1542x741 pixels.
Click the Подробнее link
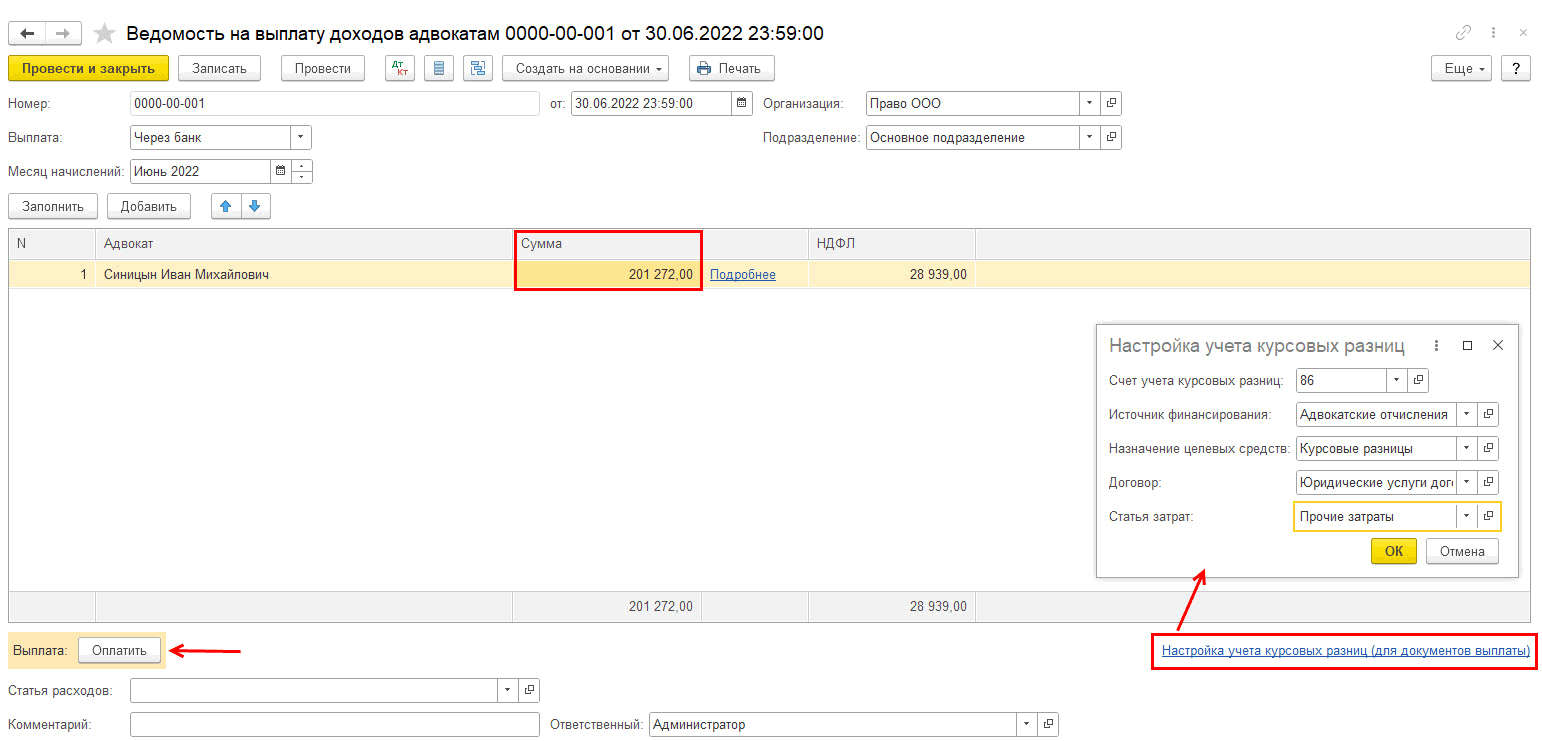(742, 275)
